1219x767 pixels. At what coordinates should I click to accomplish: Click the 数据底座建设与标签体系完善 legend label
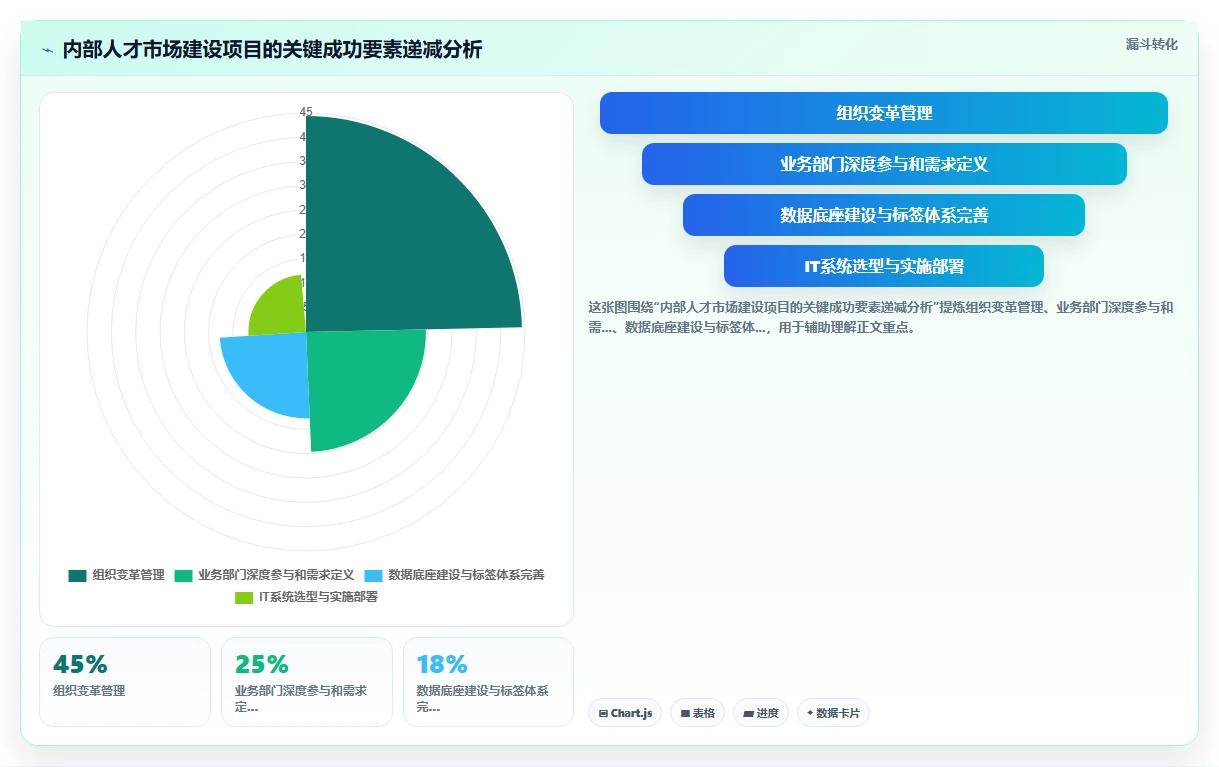(466, 575)
